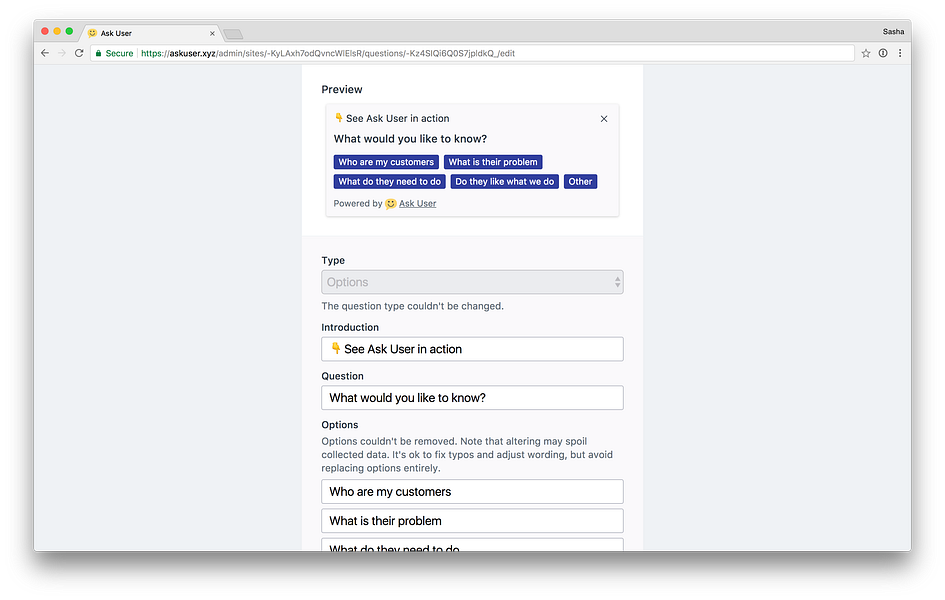Bookmark this page with star icon
This screenshot has height=600, width=945.
click(x=866, y=53)
